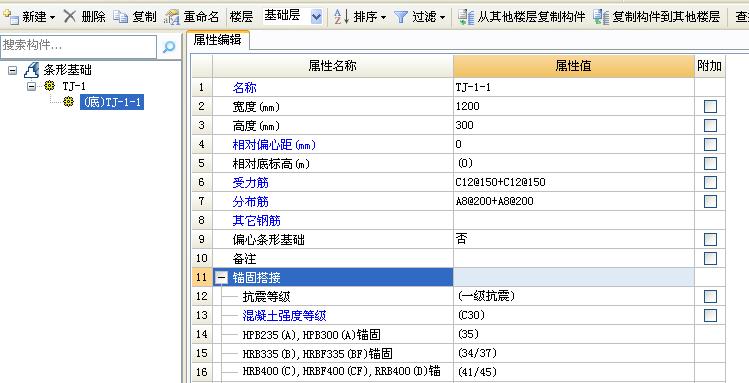749x383 pixels.
Task: Click 复制构件到其他楼层 button text
Action: pyautogui.click(x=666, y=17)
